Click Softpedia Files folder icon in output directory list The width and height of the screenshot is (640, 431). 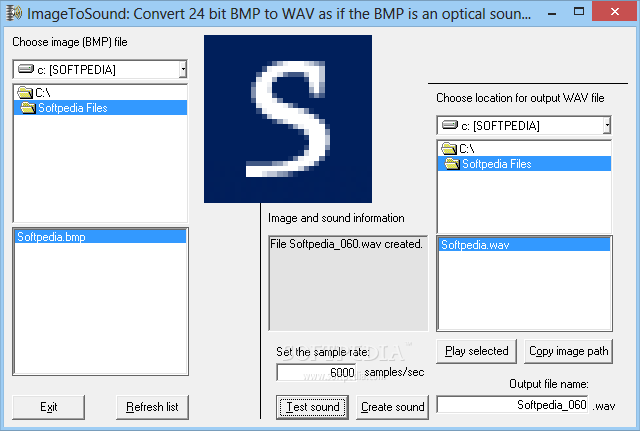(x=452, y=164)
